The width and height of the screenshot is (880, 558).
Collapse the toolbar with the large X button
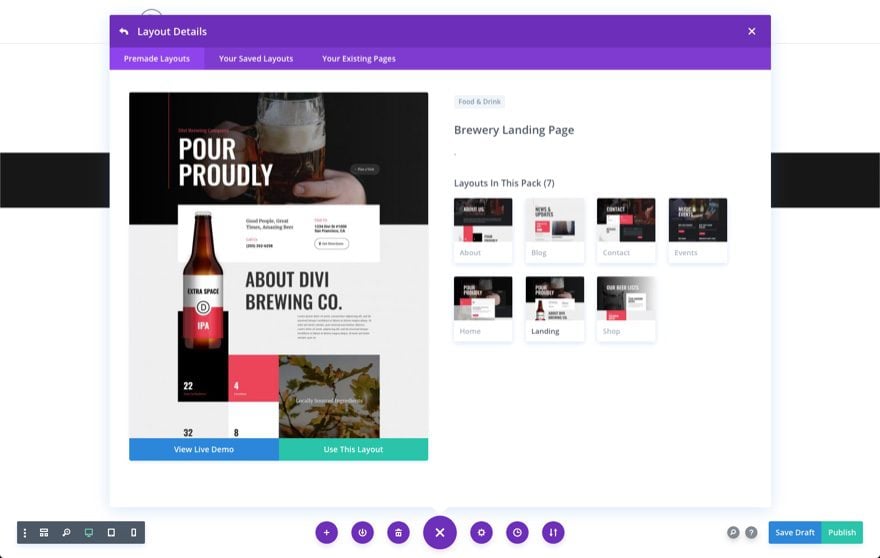pos(439,532)
